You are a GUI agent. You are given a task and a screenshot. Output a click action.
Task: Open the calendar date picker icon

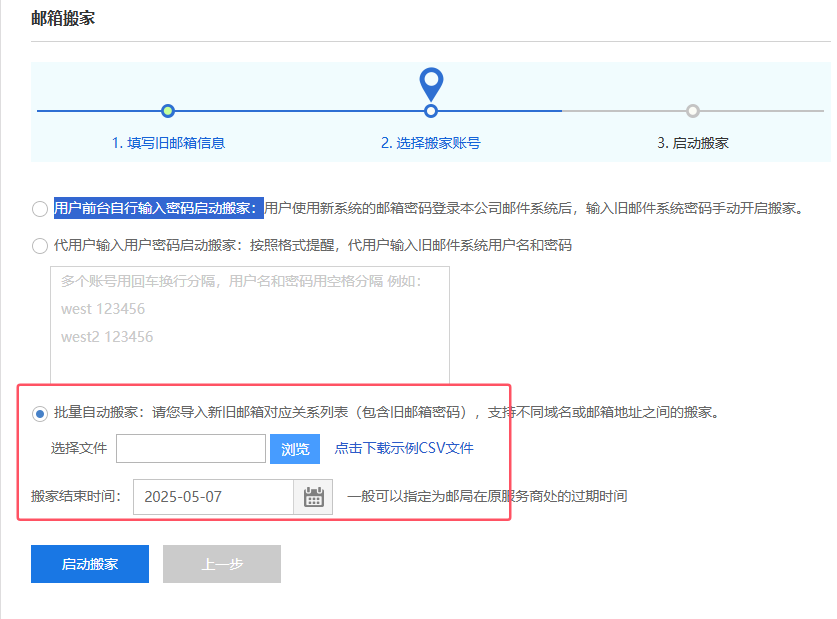point(313,497)
